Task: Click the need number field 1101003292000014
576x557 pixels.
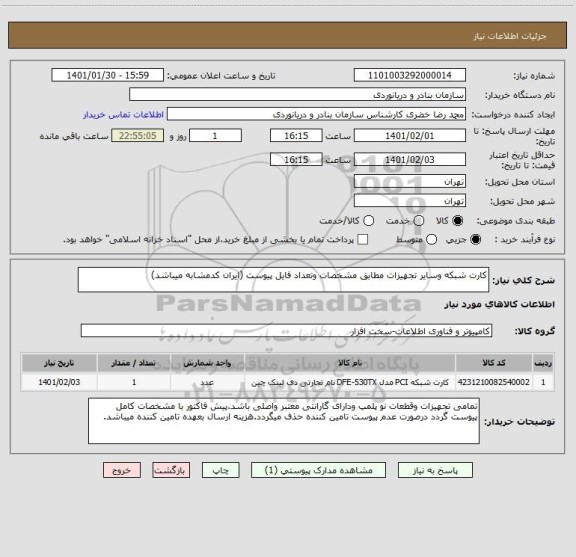Action: coord(410,75)
